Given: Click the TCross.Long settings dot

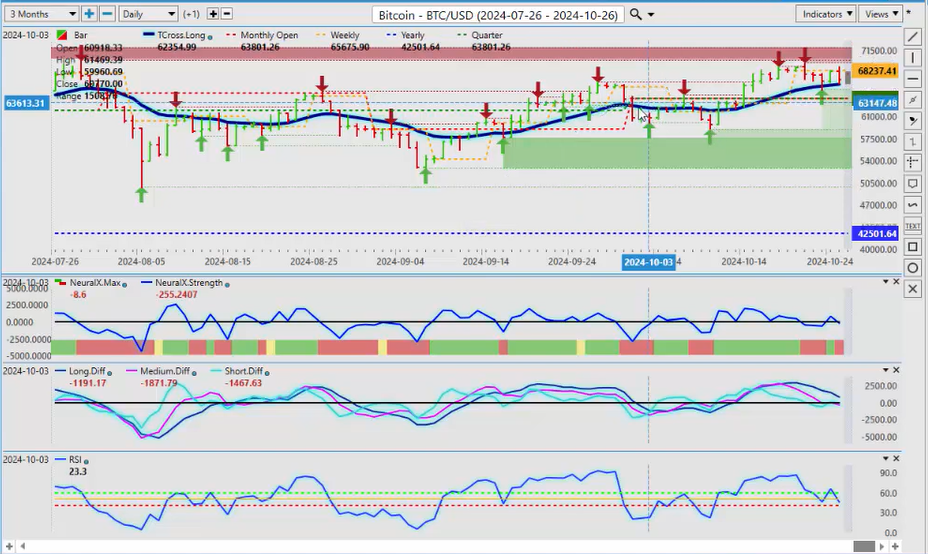Looking at the screenshot, I should point(210,37).
